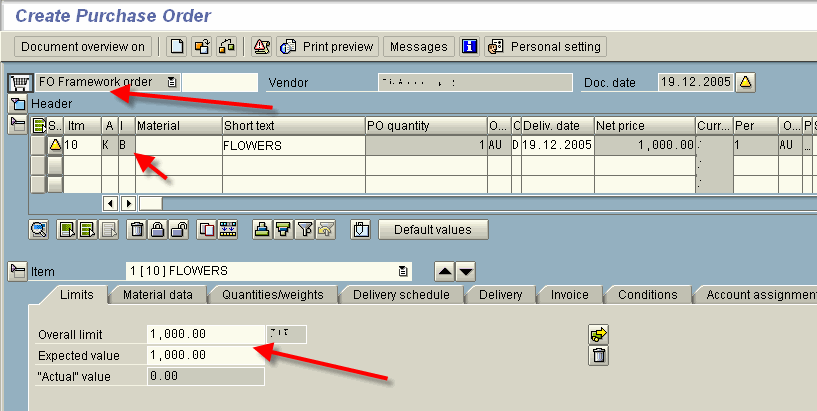Click the empty PO number field beside order type
Image resolution: width=817 pixels, height=411 pixels.
point(220,82)
